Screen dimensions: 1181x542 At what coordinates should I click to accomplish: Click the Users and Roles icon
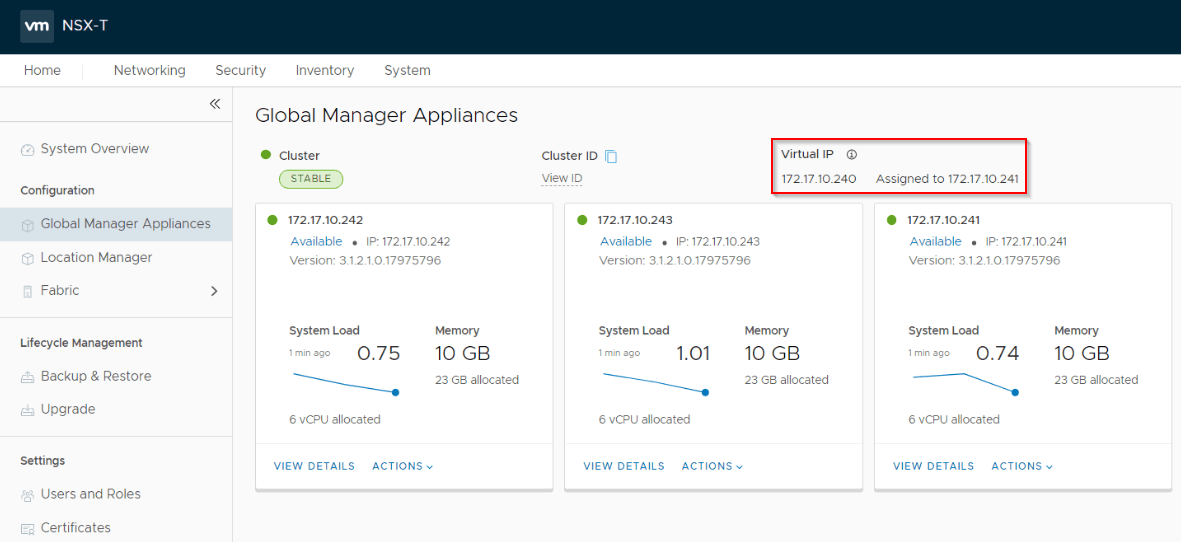point(27,495)
